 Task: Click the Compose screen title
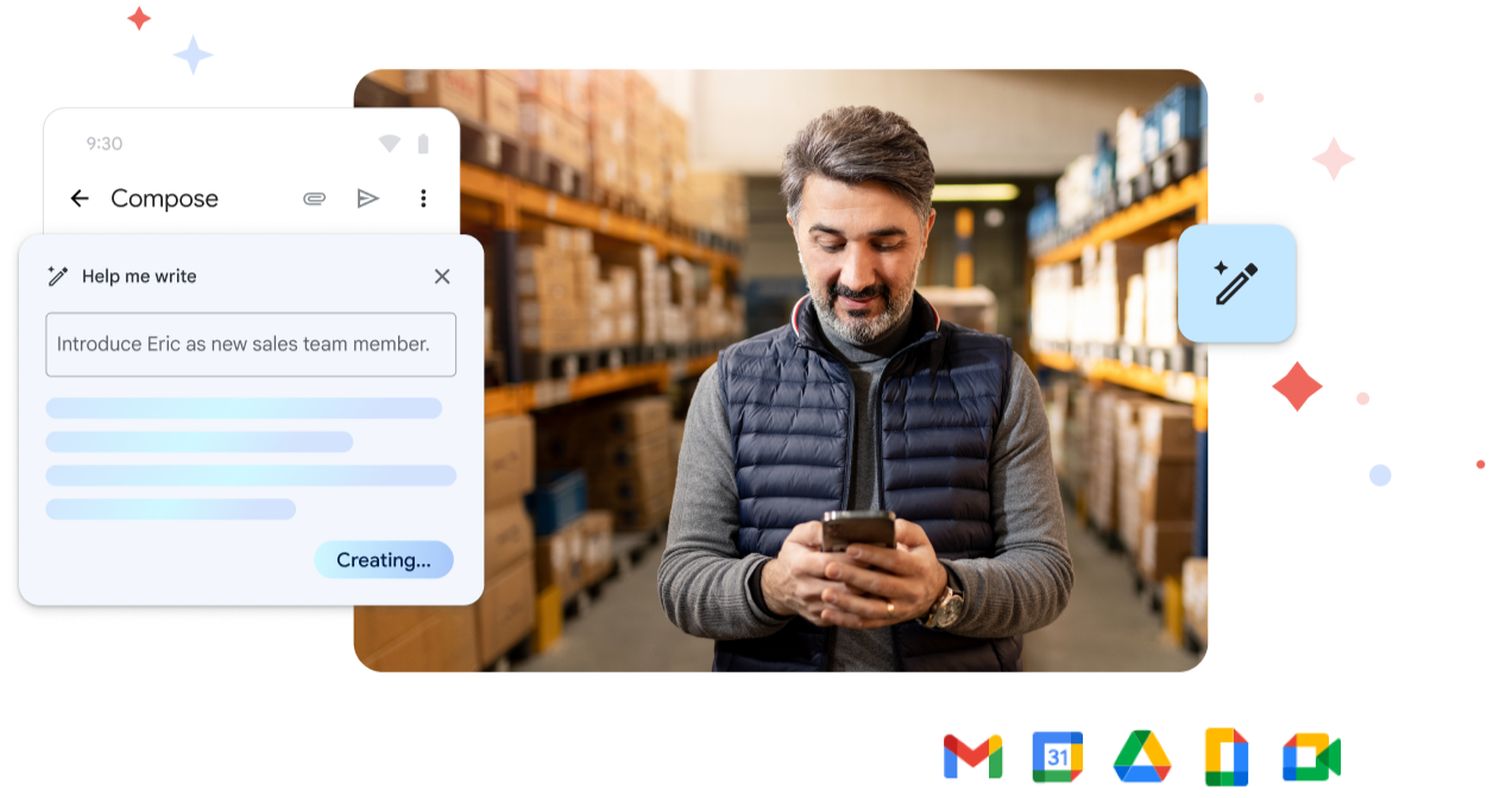tap(164, 198)
